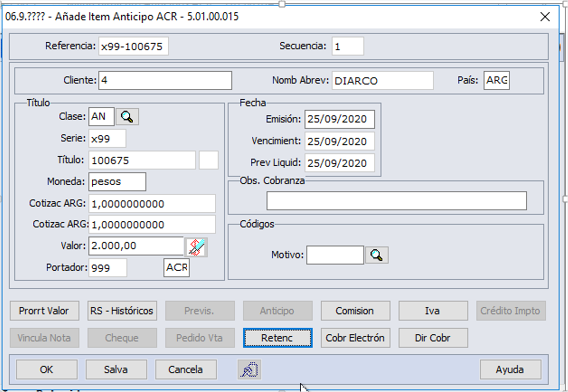Click the icon button next to Valor
The width and height of the screenshot is (568, 392).
pos(196,247)
